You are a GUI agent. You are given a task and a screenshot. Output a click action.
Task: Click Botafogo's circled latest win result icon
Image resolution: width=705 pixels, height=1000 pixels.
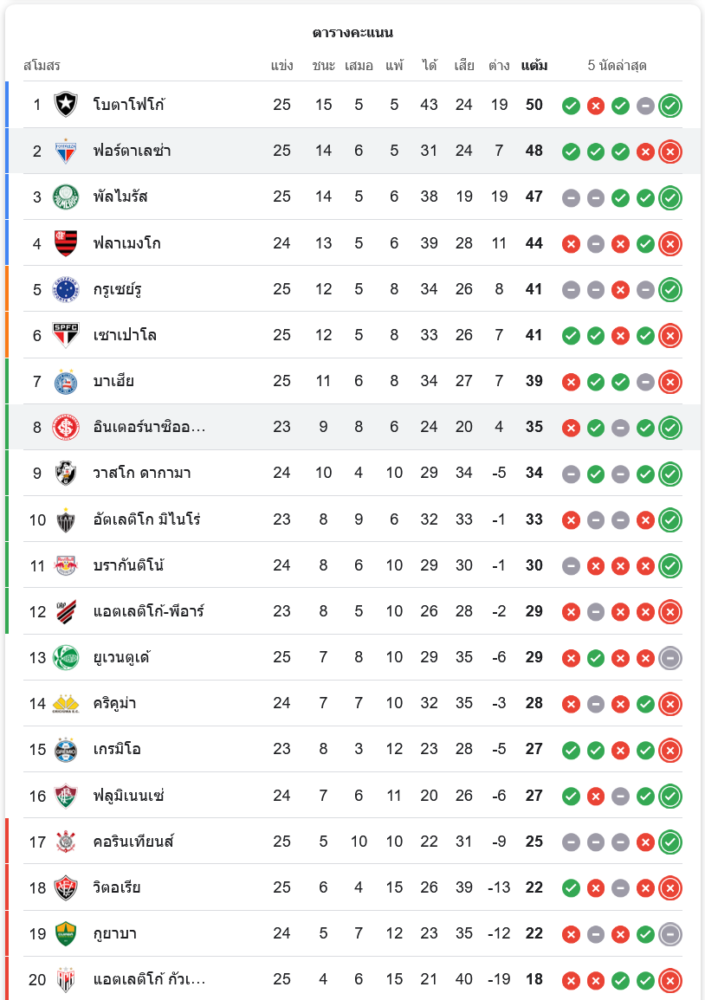point(671,105)
